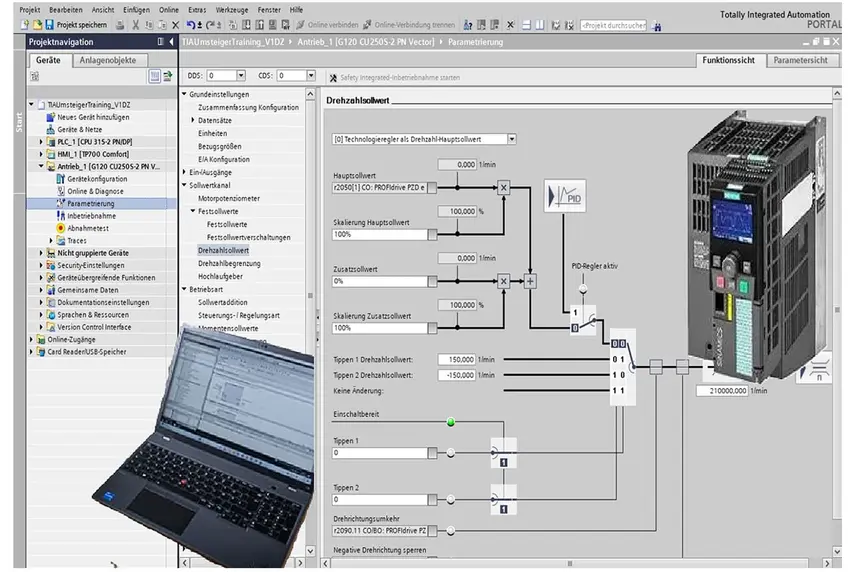Switch to the Parametersicht tab
The height and width of the screenshot is (572, 858).
(799, 60)
